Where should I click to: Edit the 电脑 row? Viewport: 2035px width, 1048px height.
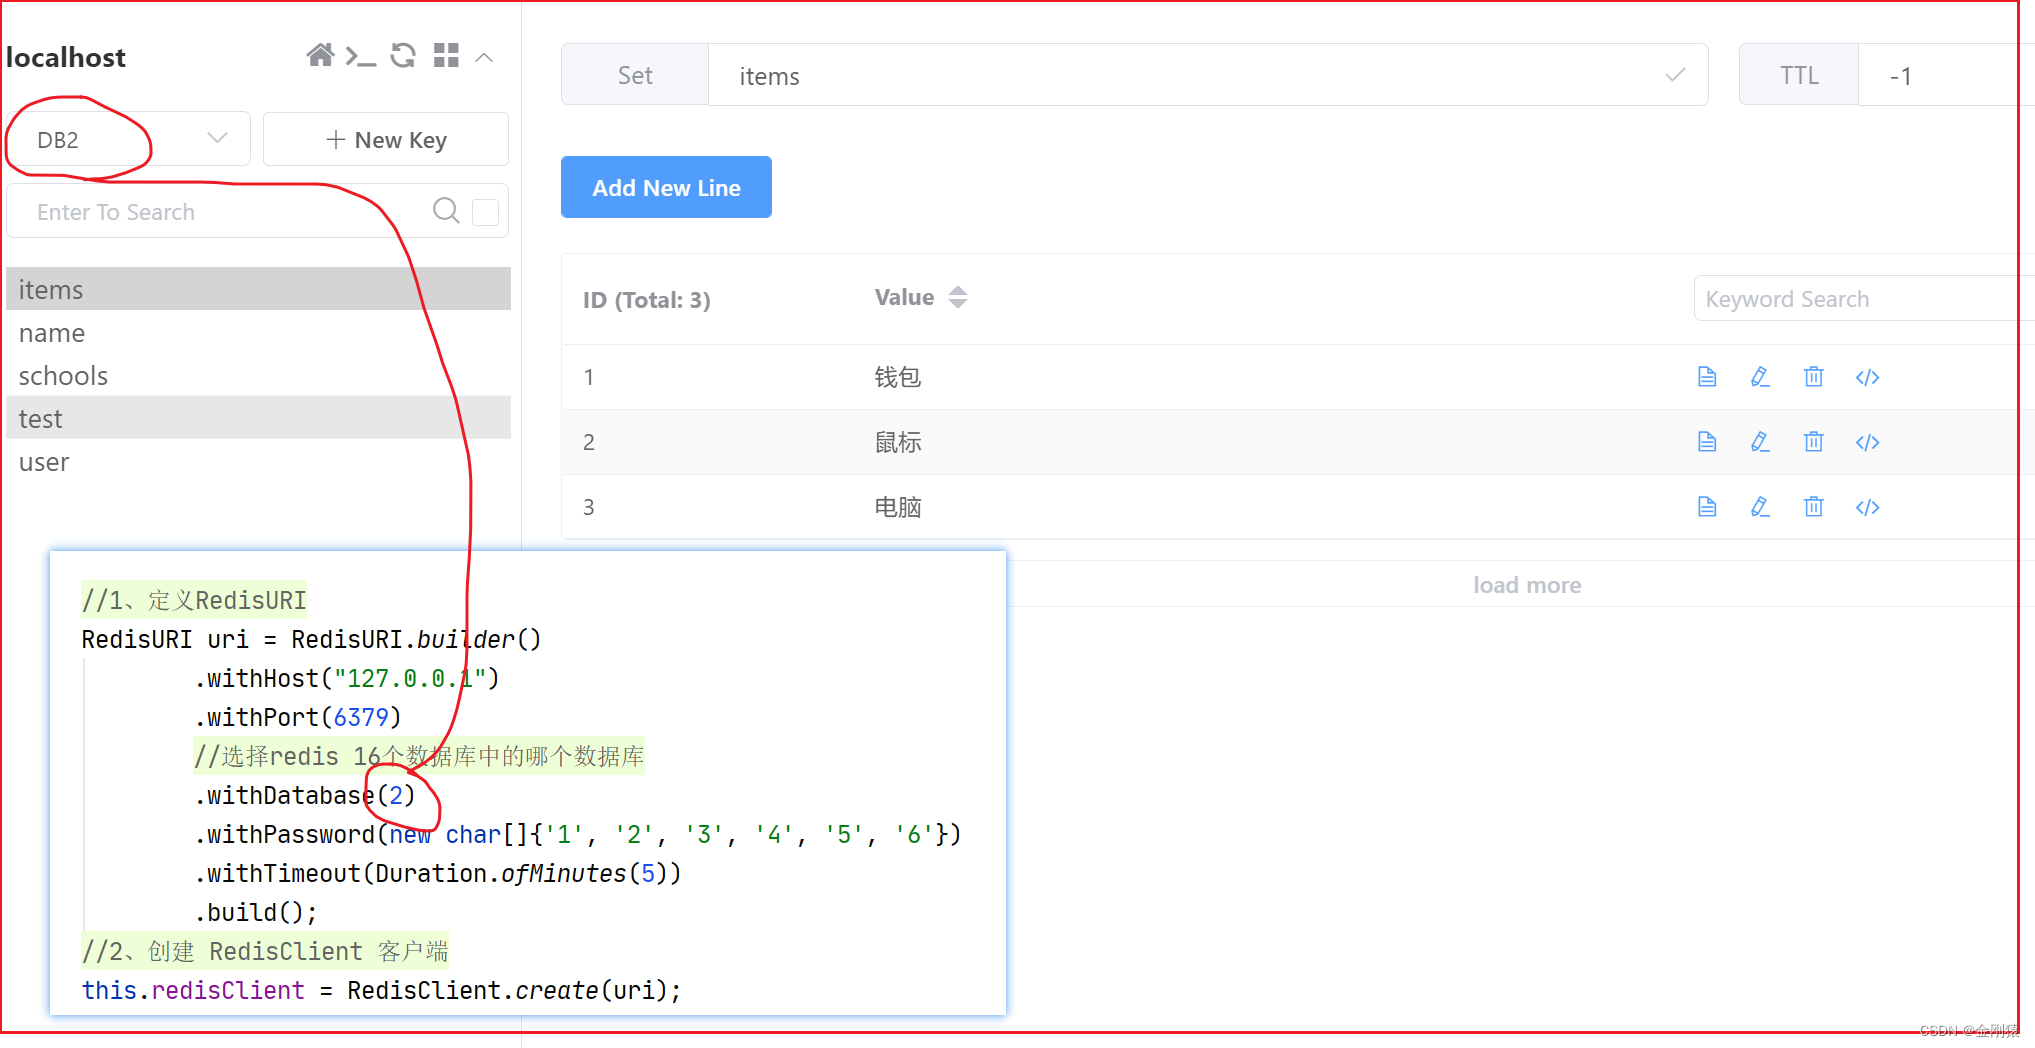click(1760, 507)
